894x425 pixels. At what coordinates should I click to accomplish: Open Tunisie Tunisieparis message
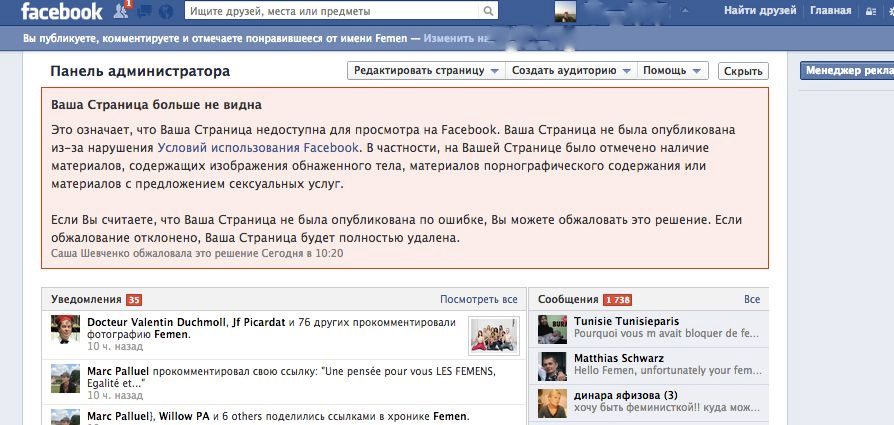tap(648, 329)
